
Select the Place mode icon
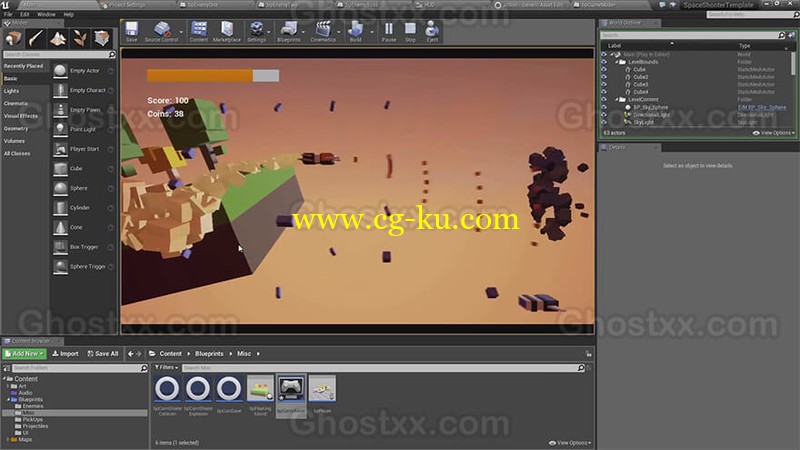[x=13, y=38]
